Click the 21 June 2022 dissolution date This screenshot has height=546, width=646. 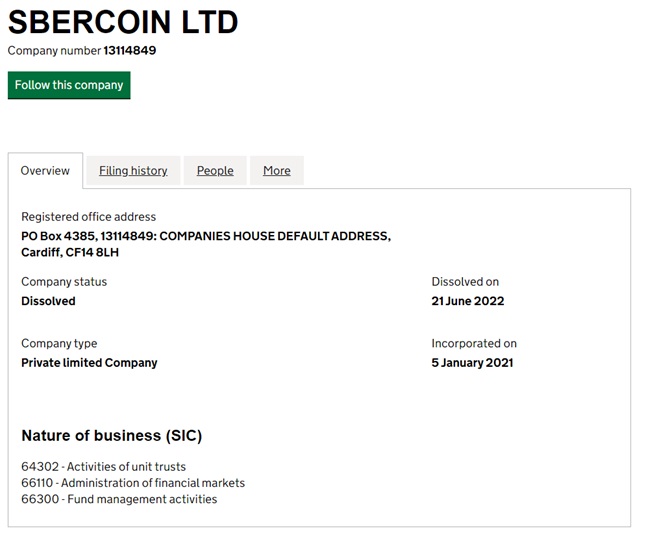pyautogui.click(x=468, y=301)
